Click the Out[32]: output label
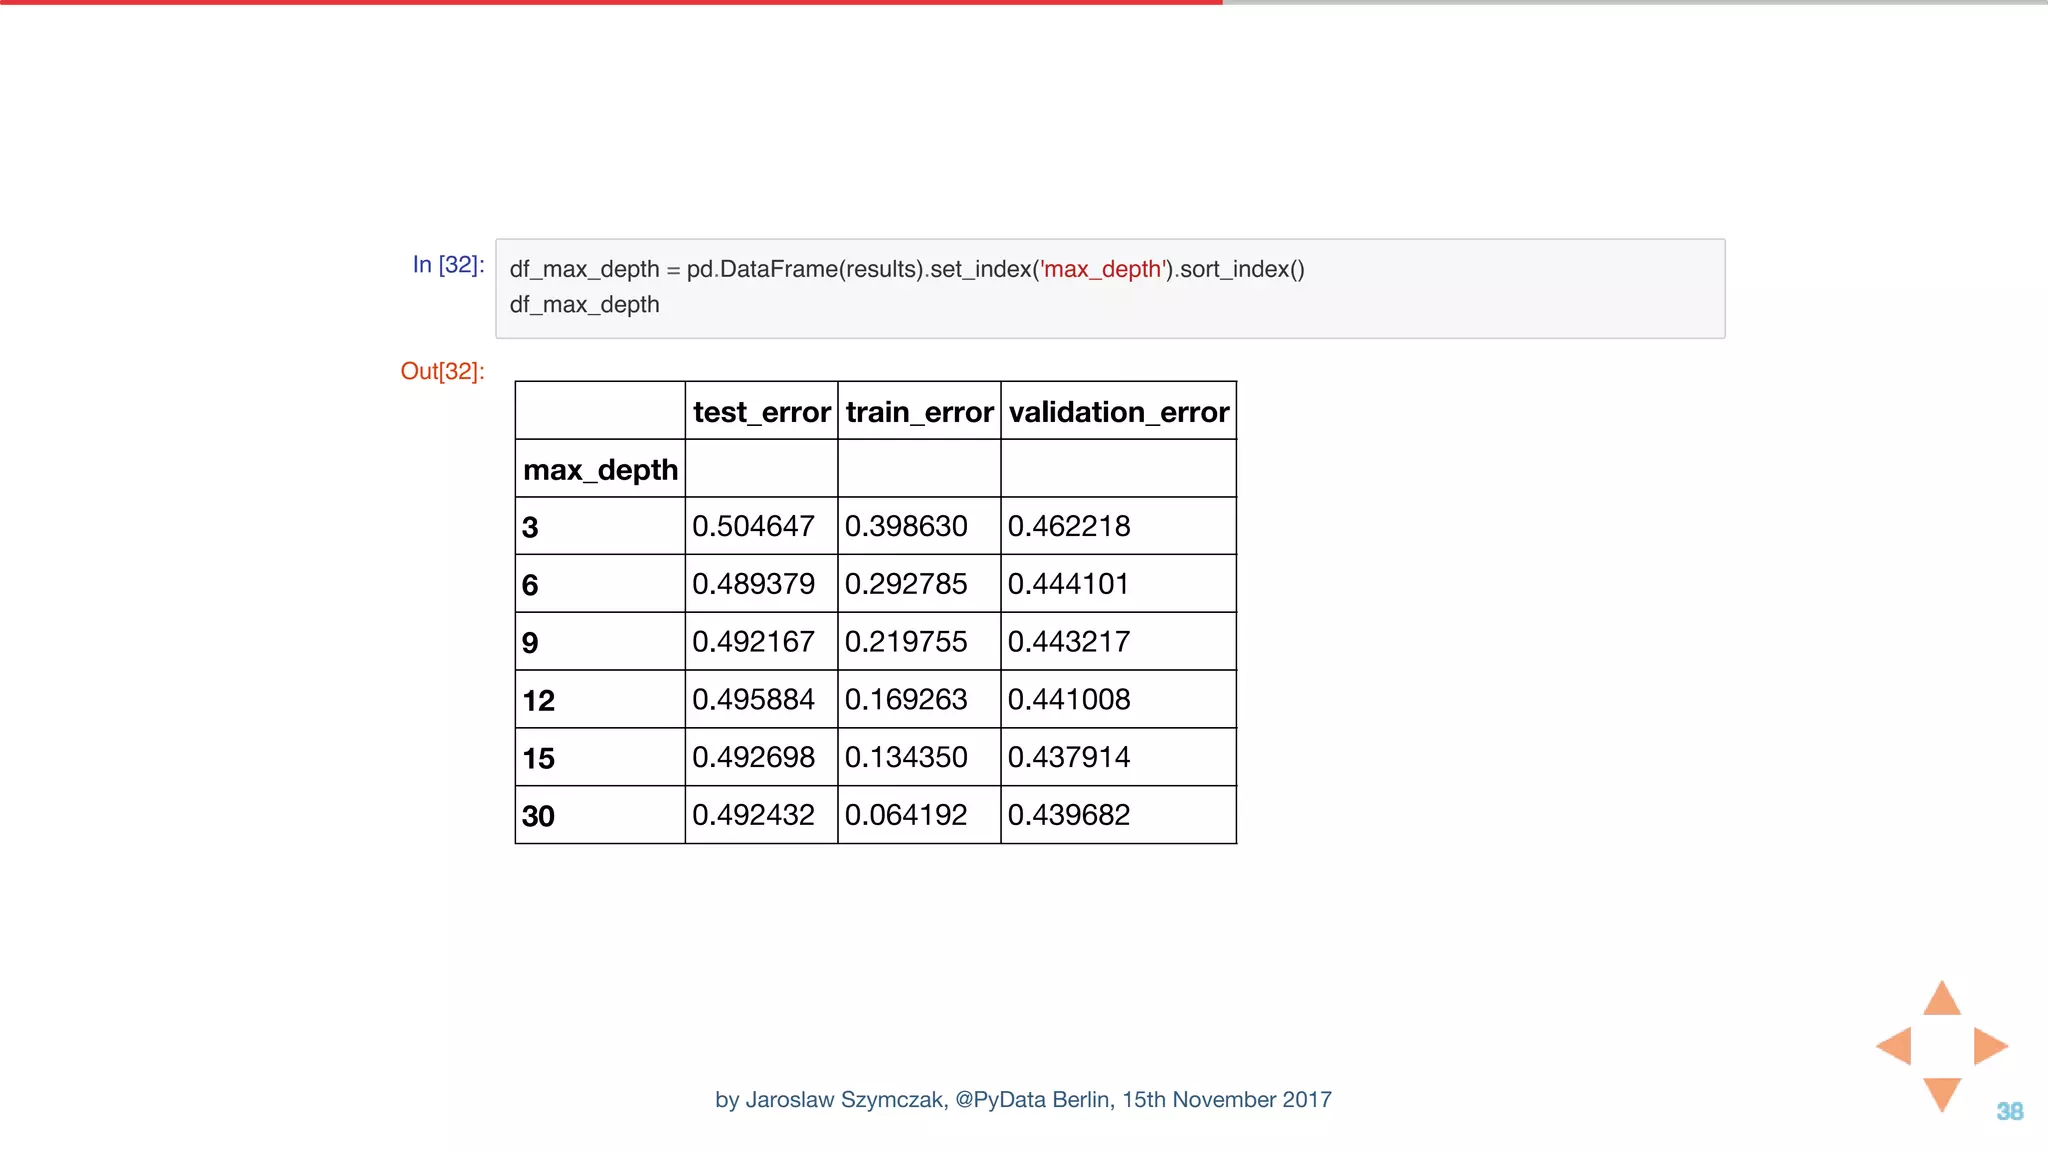Viewport: 2048px width, 1152px height. (x=442, y=371)
